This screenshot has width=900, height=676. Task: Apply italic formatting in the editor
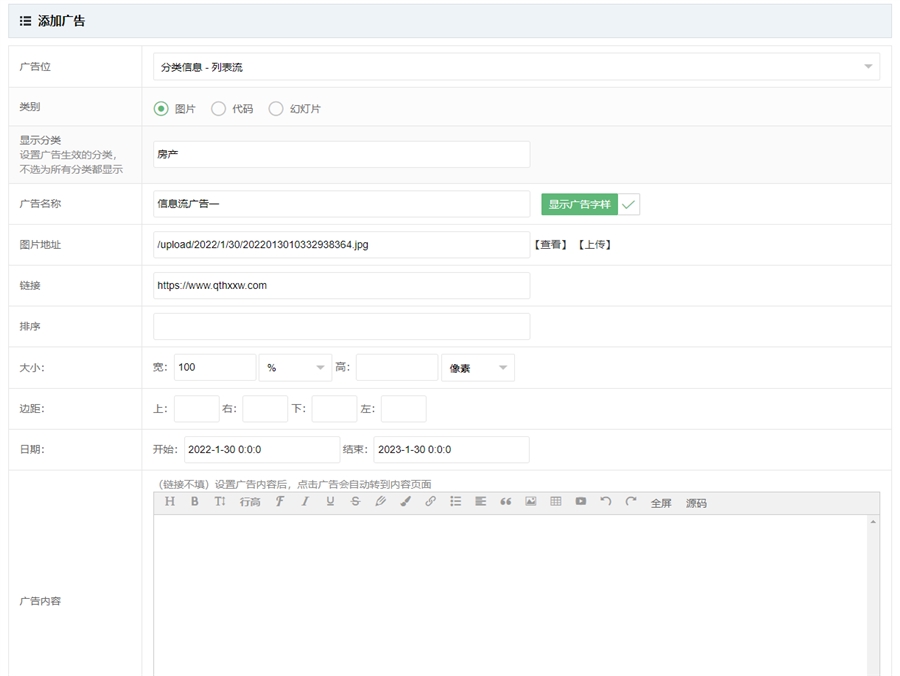point(305,502)
